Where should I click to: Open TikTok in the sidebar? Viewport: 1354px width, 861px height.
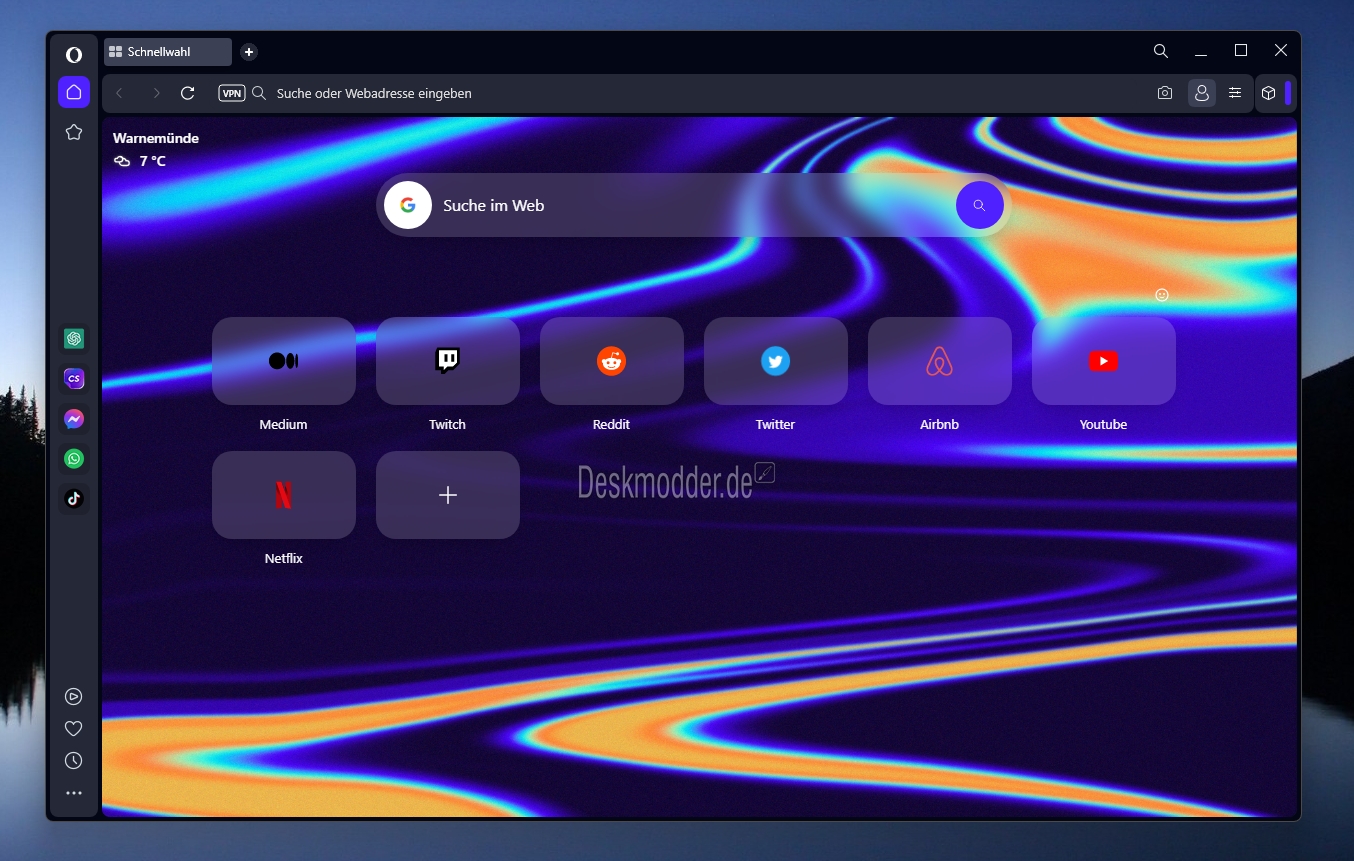(73, 498)
